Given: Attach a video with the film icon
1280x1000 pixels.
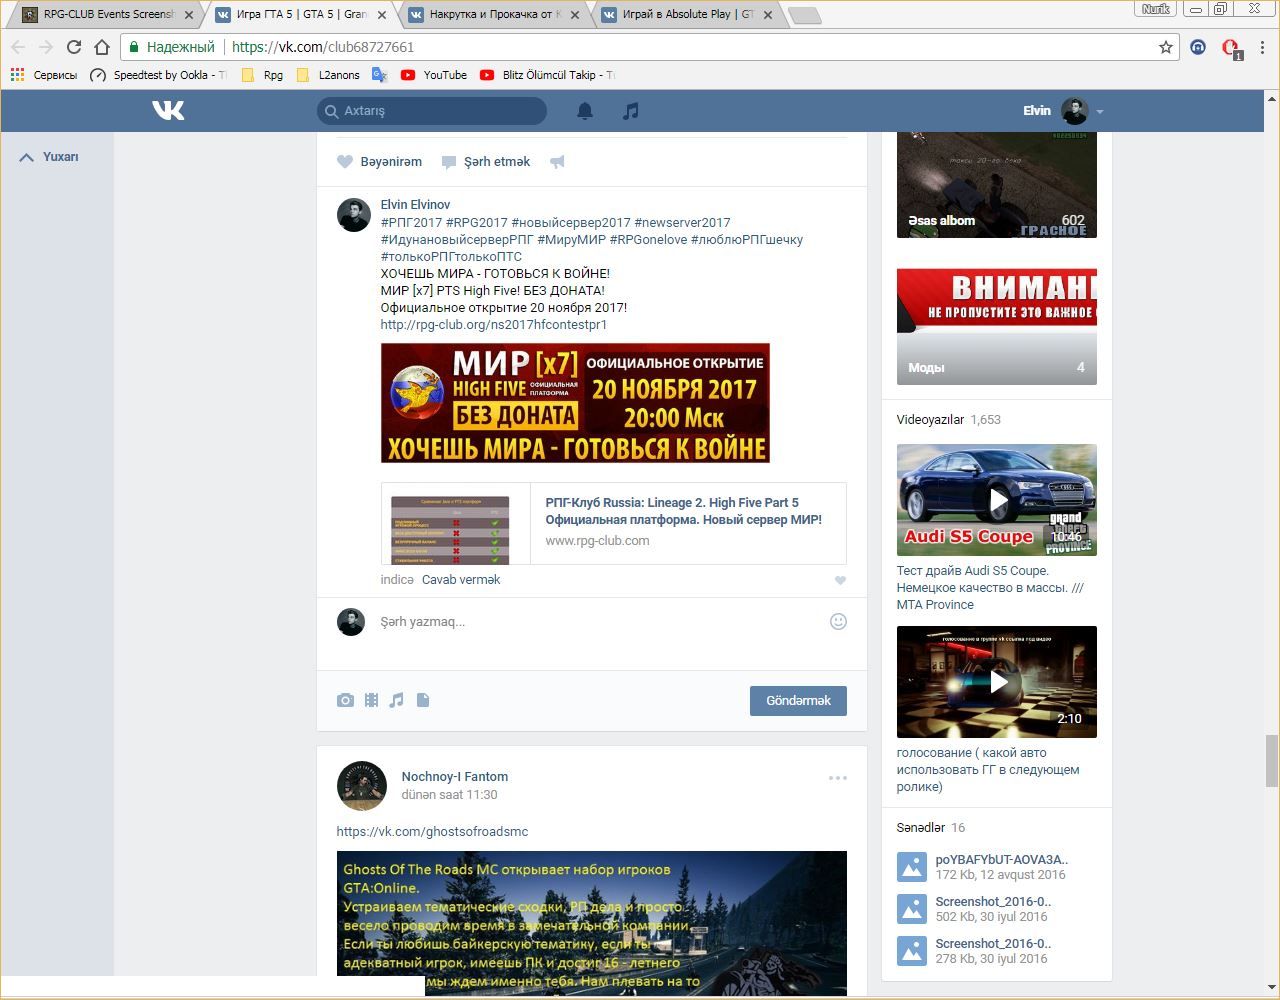Looking at the screenshot, I should 371,700.
